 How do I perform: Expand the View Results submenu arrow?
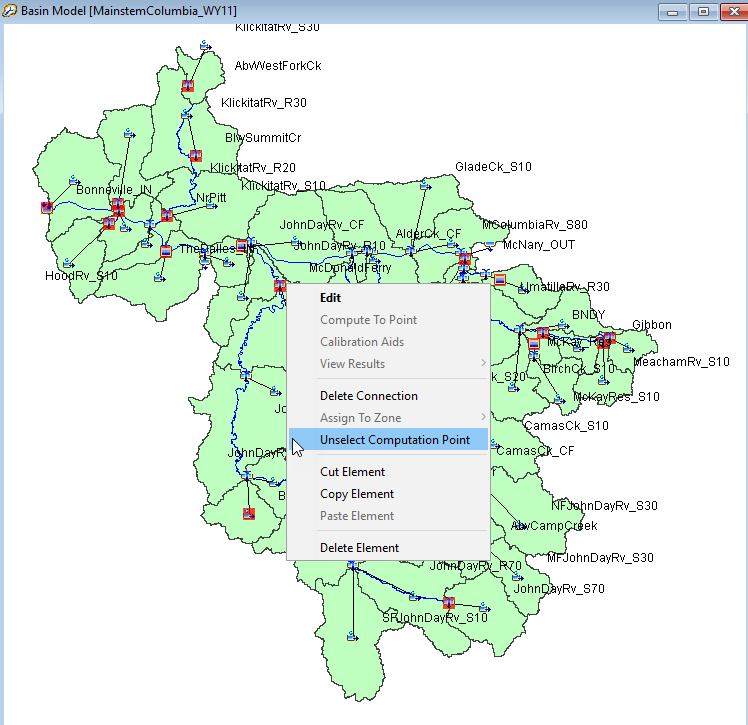click(483, 363)
